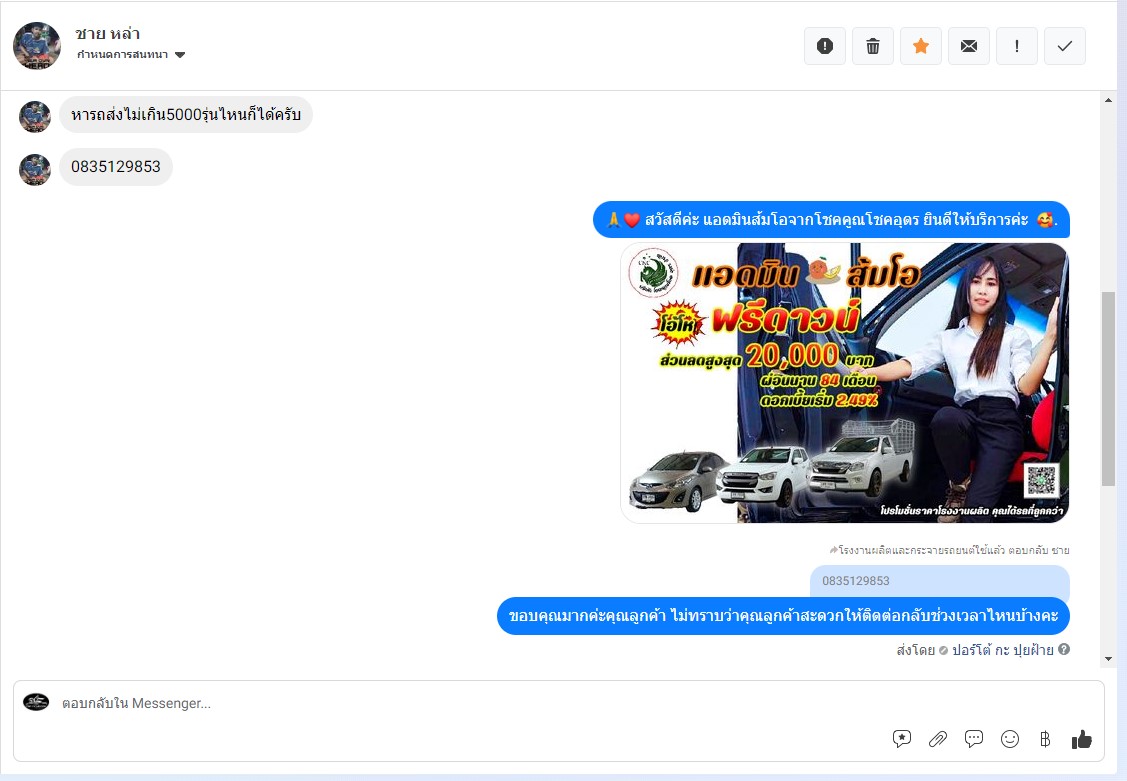Screen dimensions: 1127x781
Task: Click message หารถส่งไม่เกิน5000รุ่นไหนก็ได้ครับ
Action: (x=186, y=114)
